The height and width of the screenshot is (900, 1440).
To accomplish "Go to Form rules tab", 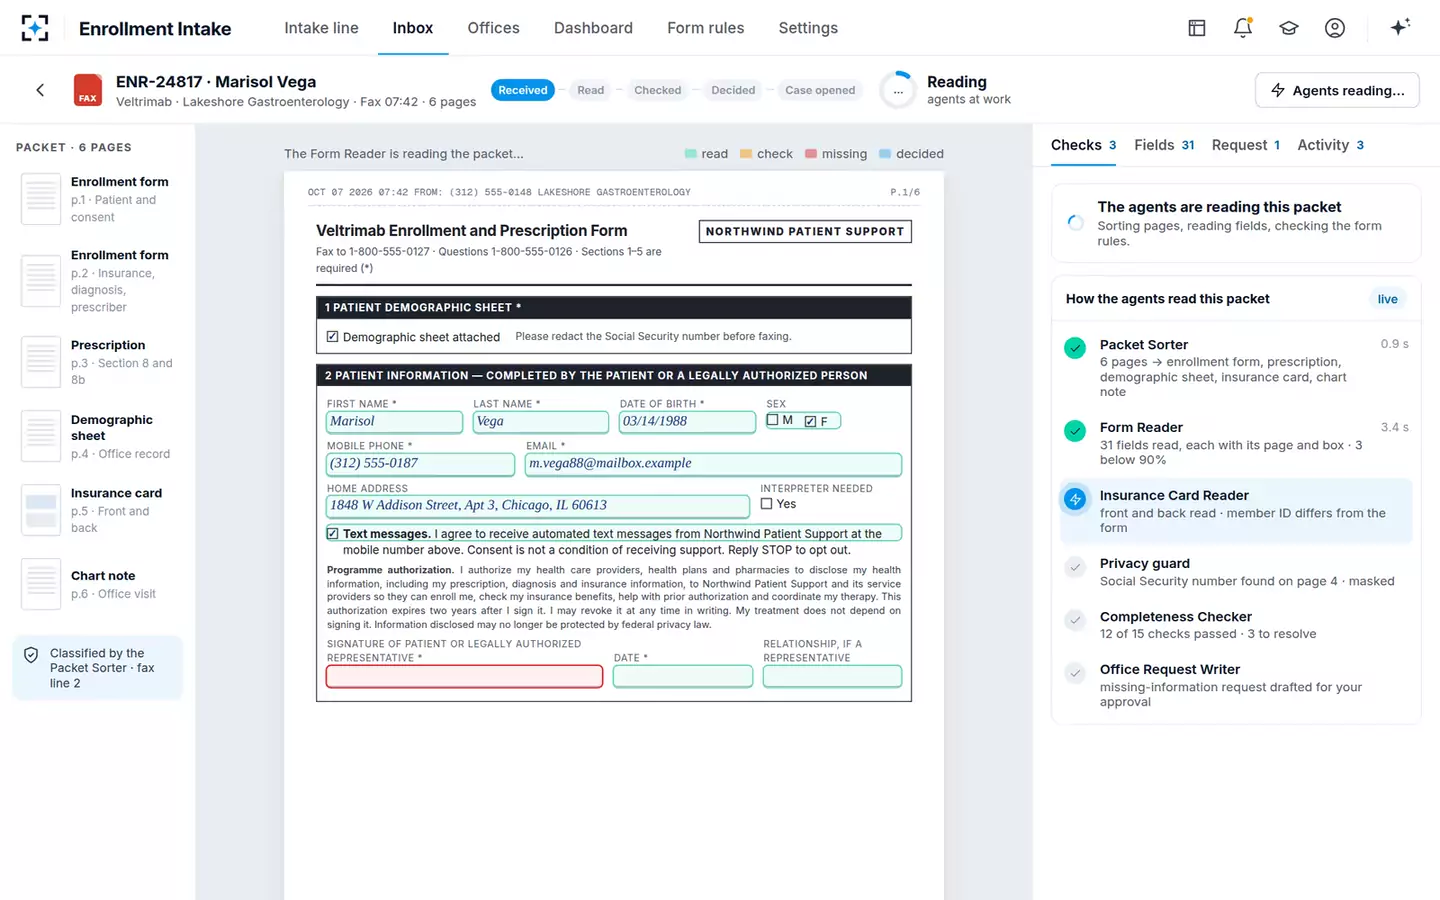I will tap(706, 28).
